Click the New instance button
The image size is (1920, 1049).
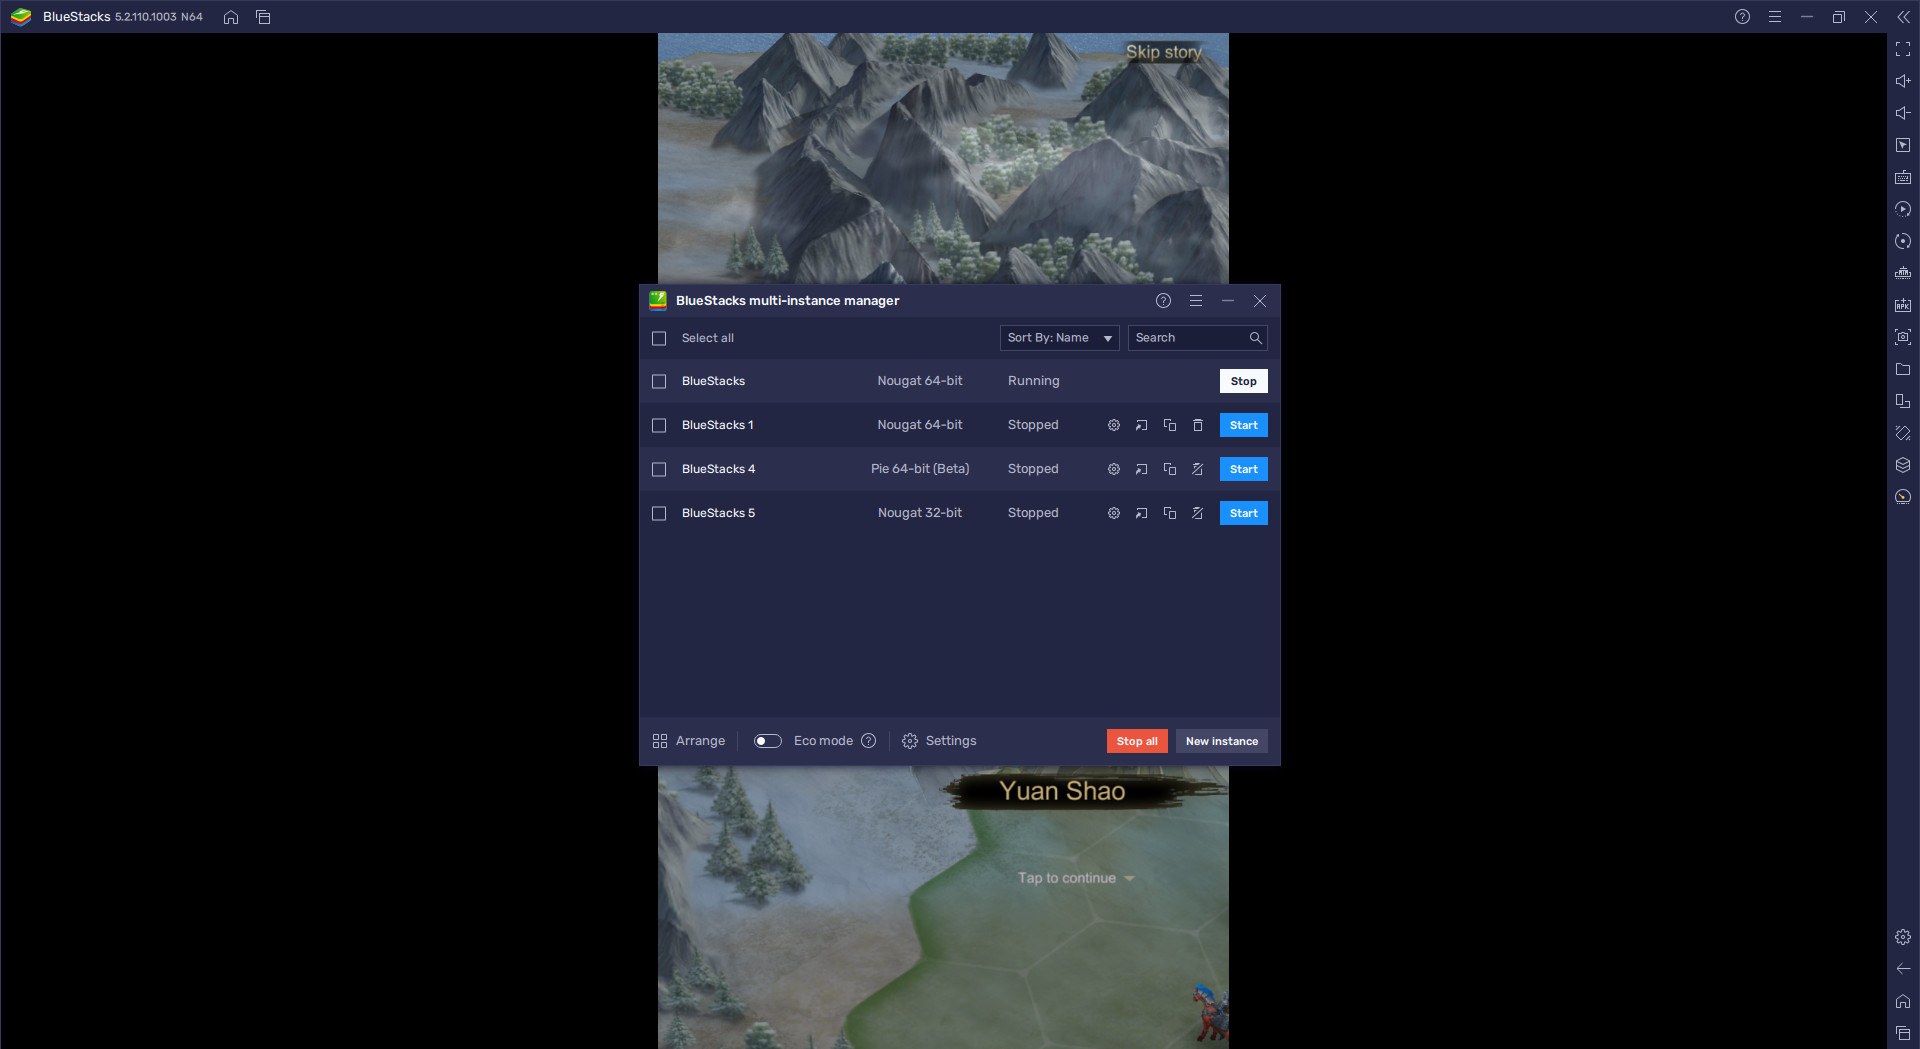point(1221,741)
